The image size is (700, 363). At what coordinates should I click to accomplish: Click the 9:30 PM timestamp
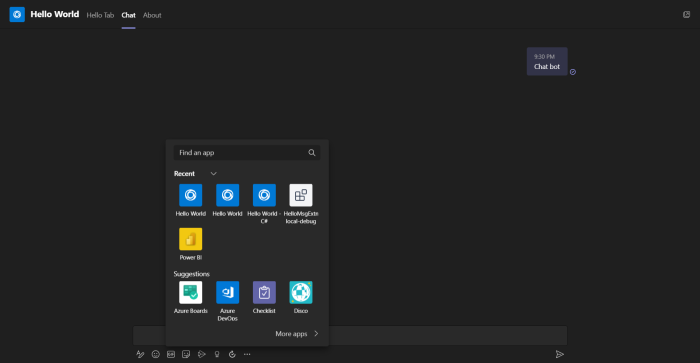click(x=544, y=57)
